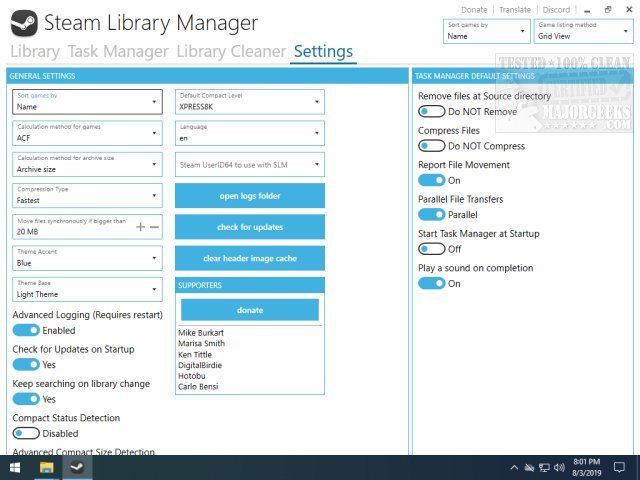This screenshot has width=640, height=480.
Task: Toggle Parallel File Transfers switch
Action: (x=431, y=215)
